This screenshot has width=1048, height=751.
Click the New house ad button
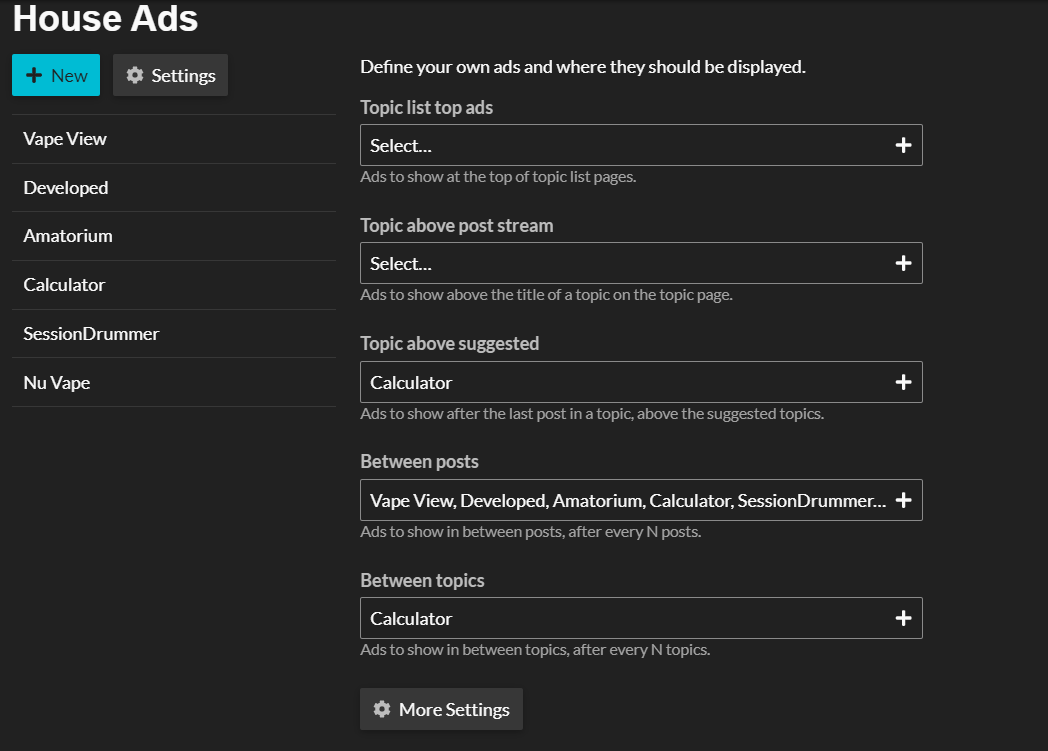pyautogui.click(x=56, y=76)
